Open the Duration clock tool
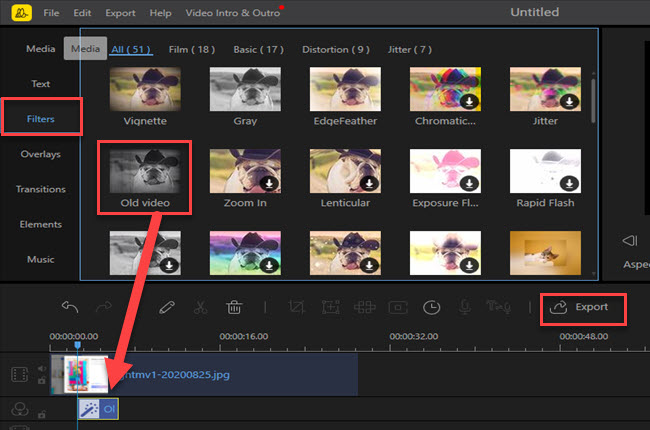650x430 pixels. (431, 308)
